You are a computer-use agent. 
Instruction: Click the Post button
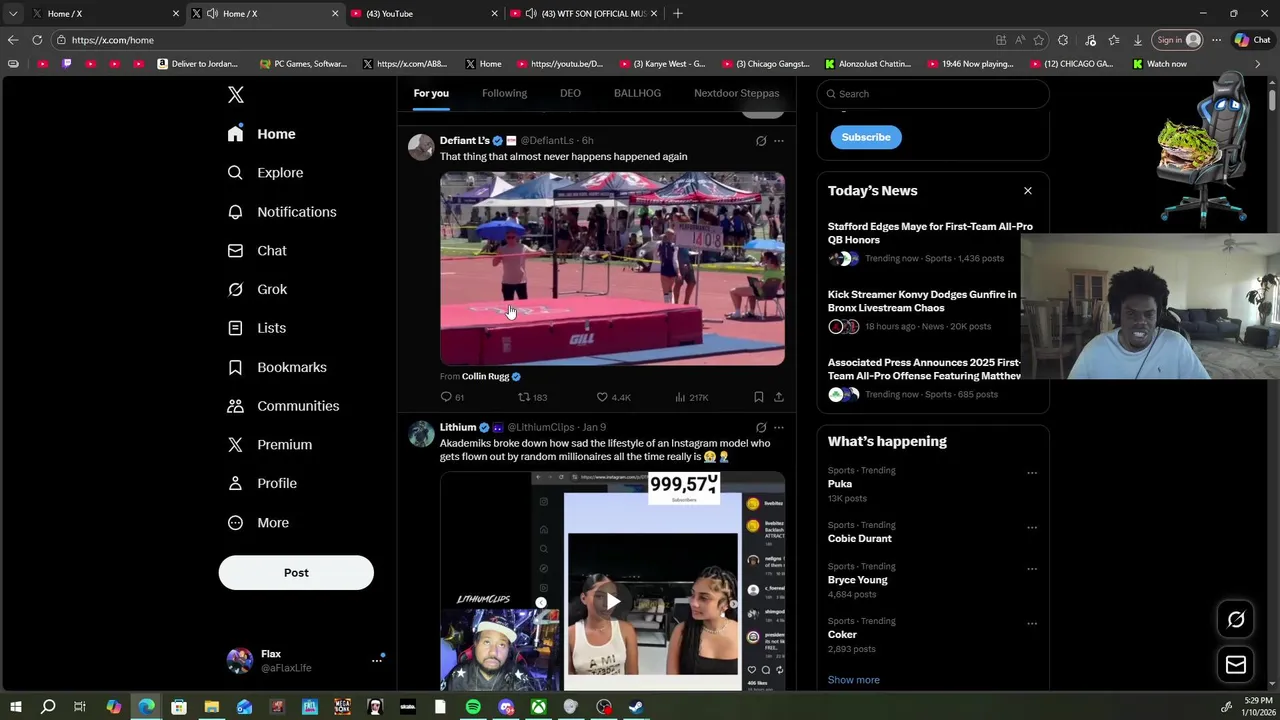296,573
